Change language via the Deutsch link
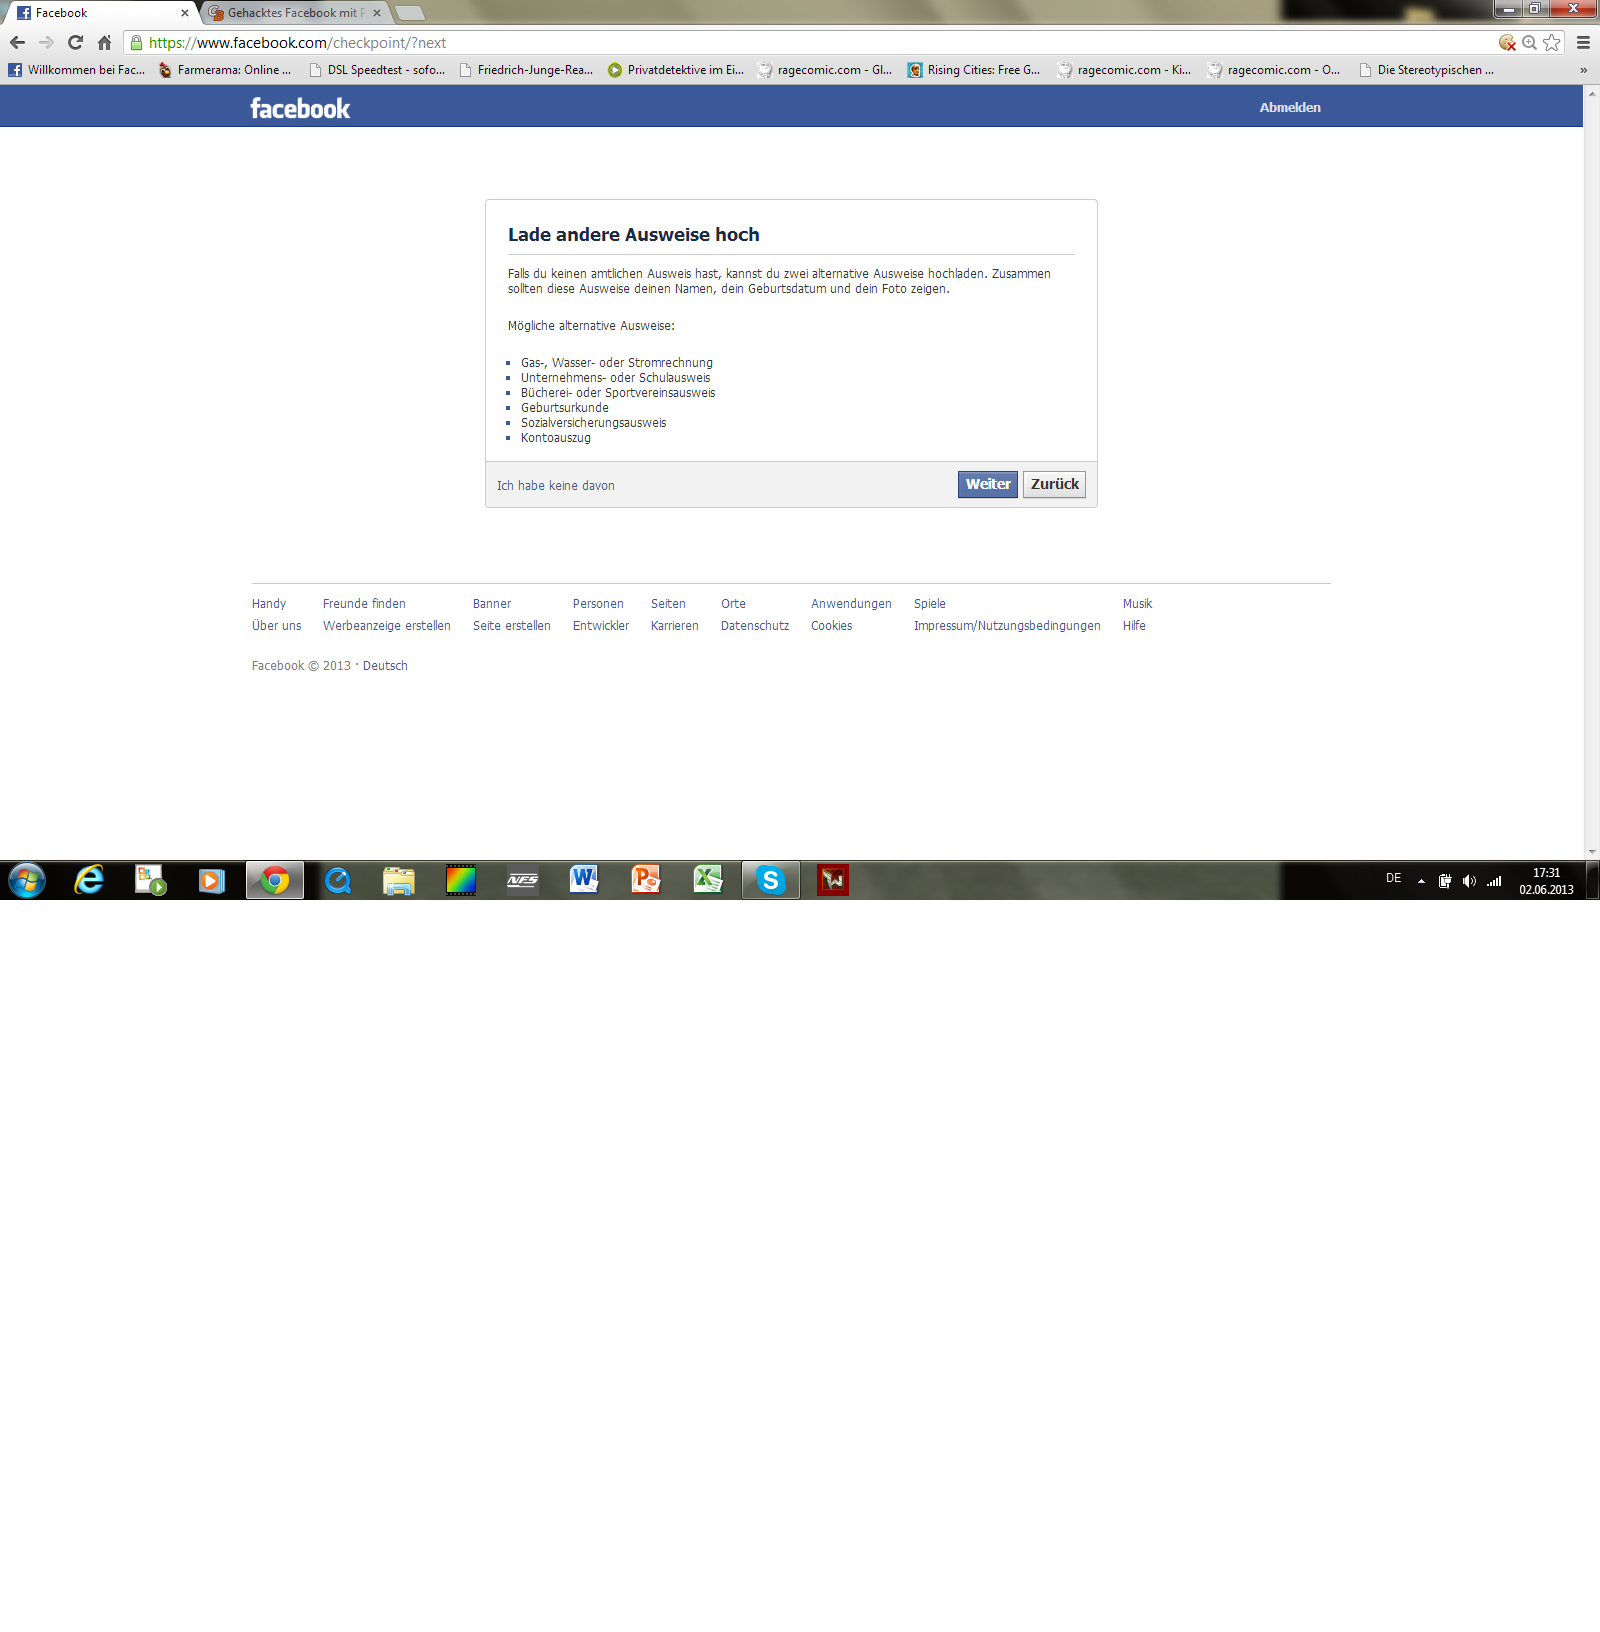Screen dimensions: 1600x1632 [x=385, y=666]
